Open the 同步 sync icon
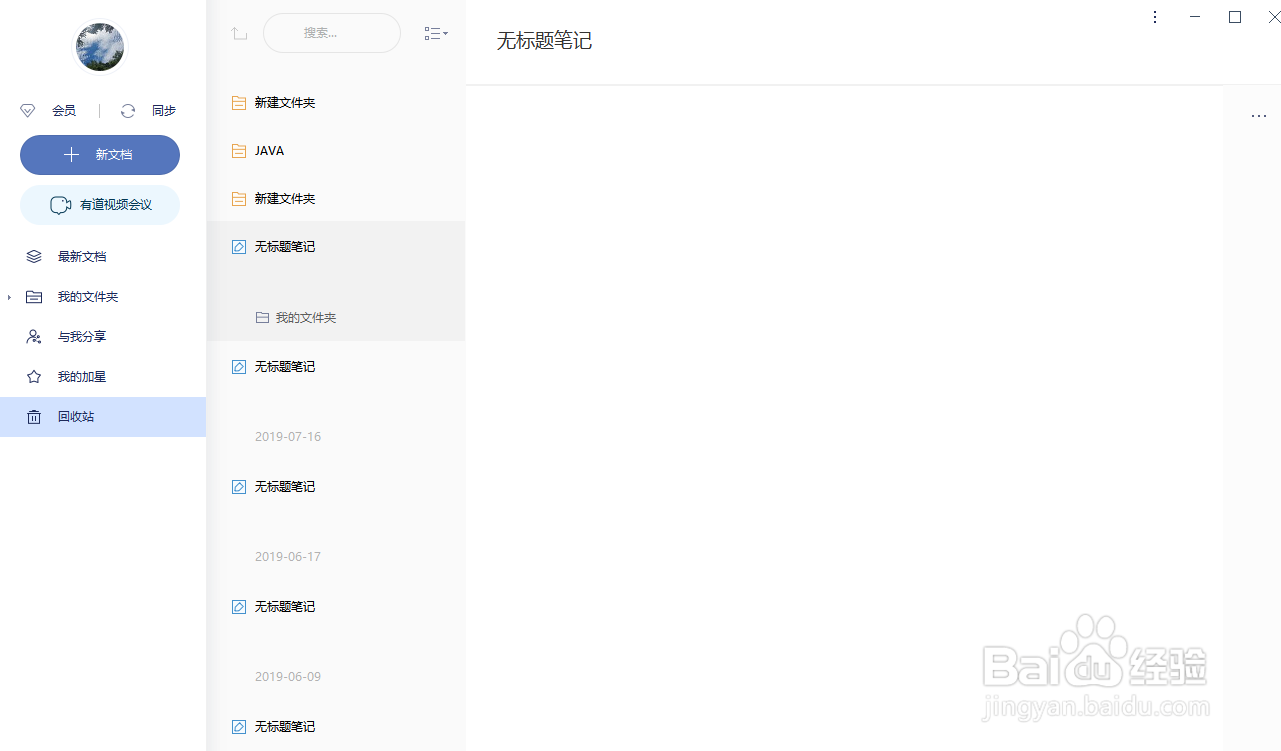This screenshot has width=1281, height=751. (x=128, y=110)
